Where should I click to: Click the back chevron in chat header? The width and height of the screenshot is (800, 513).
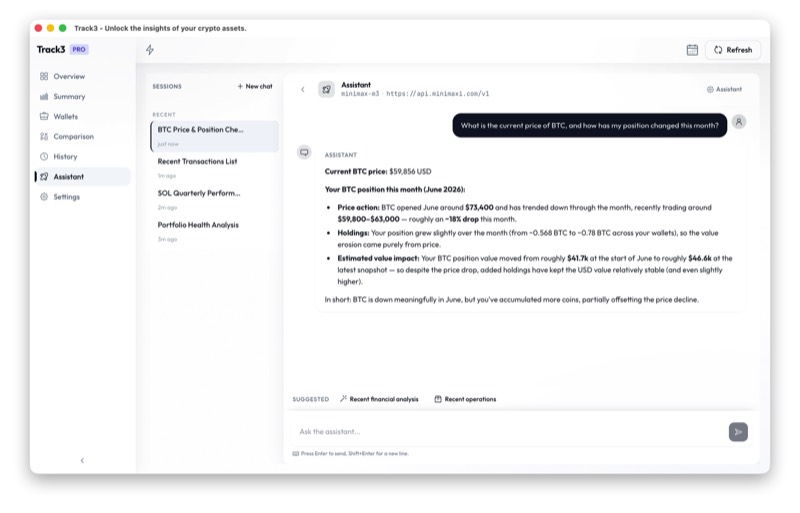tap(303, 90)
